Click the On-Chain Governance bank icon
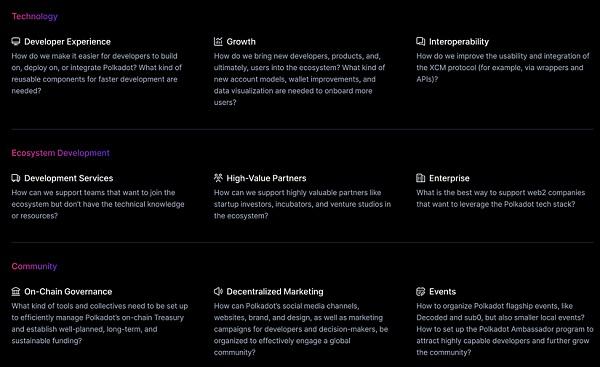Viewport: 600px width, 367px height. coord(16,292)
